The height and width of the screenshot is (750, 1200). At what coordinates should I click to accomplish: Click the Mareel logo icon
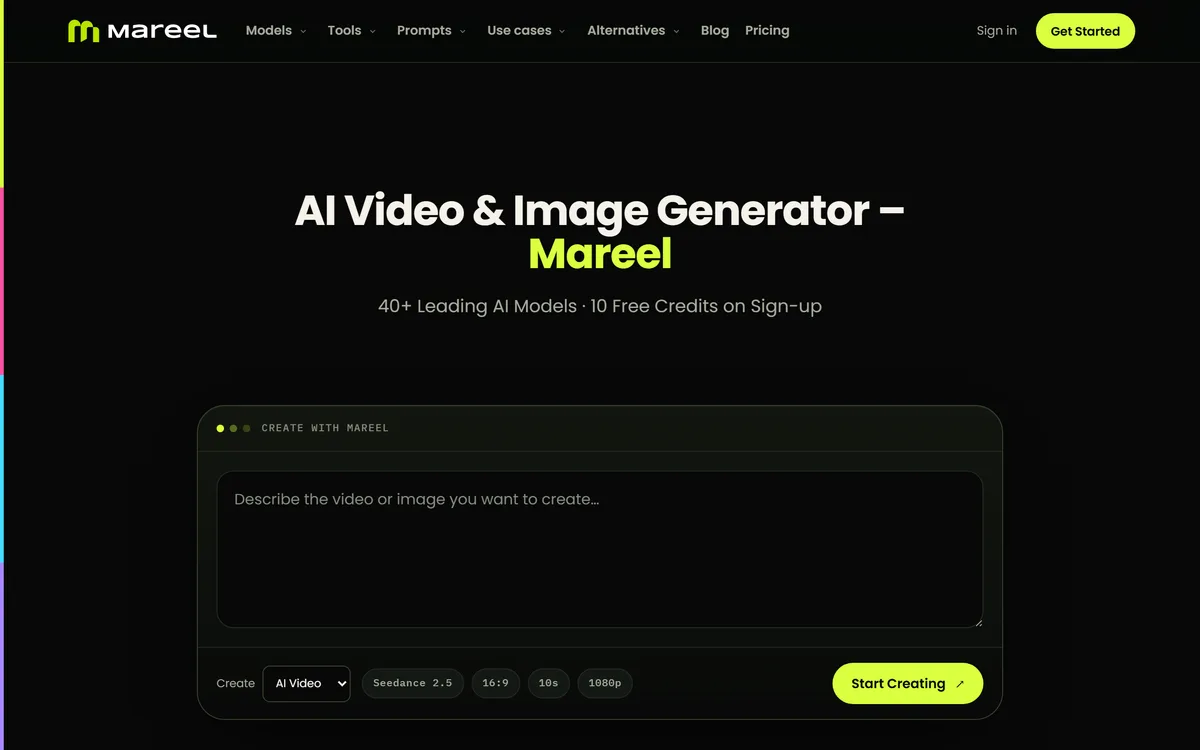83,31
